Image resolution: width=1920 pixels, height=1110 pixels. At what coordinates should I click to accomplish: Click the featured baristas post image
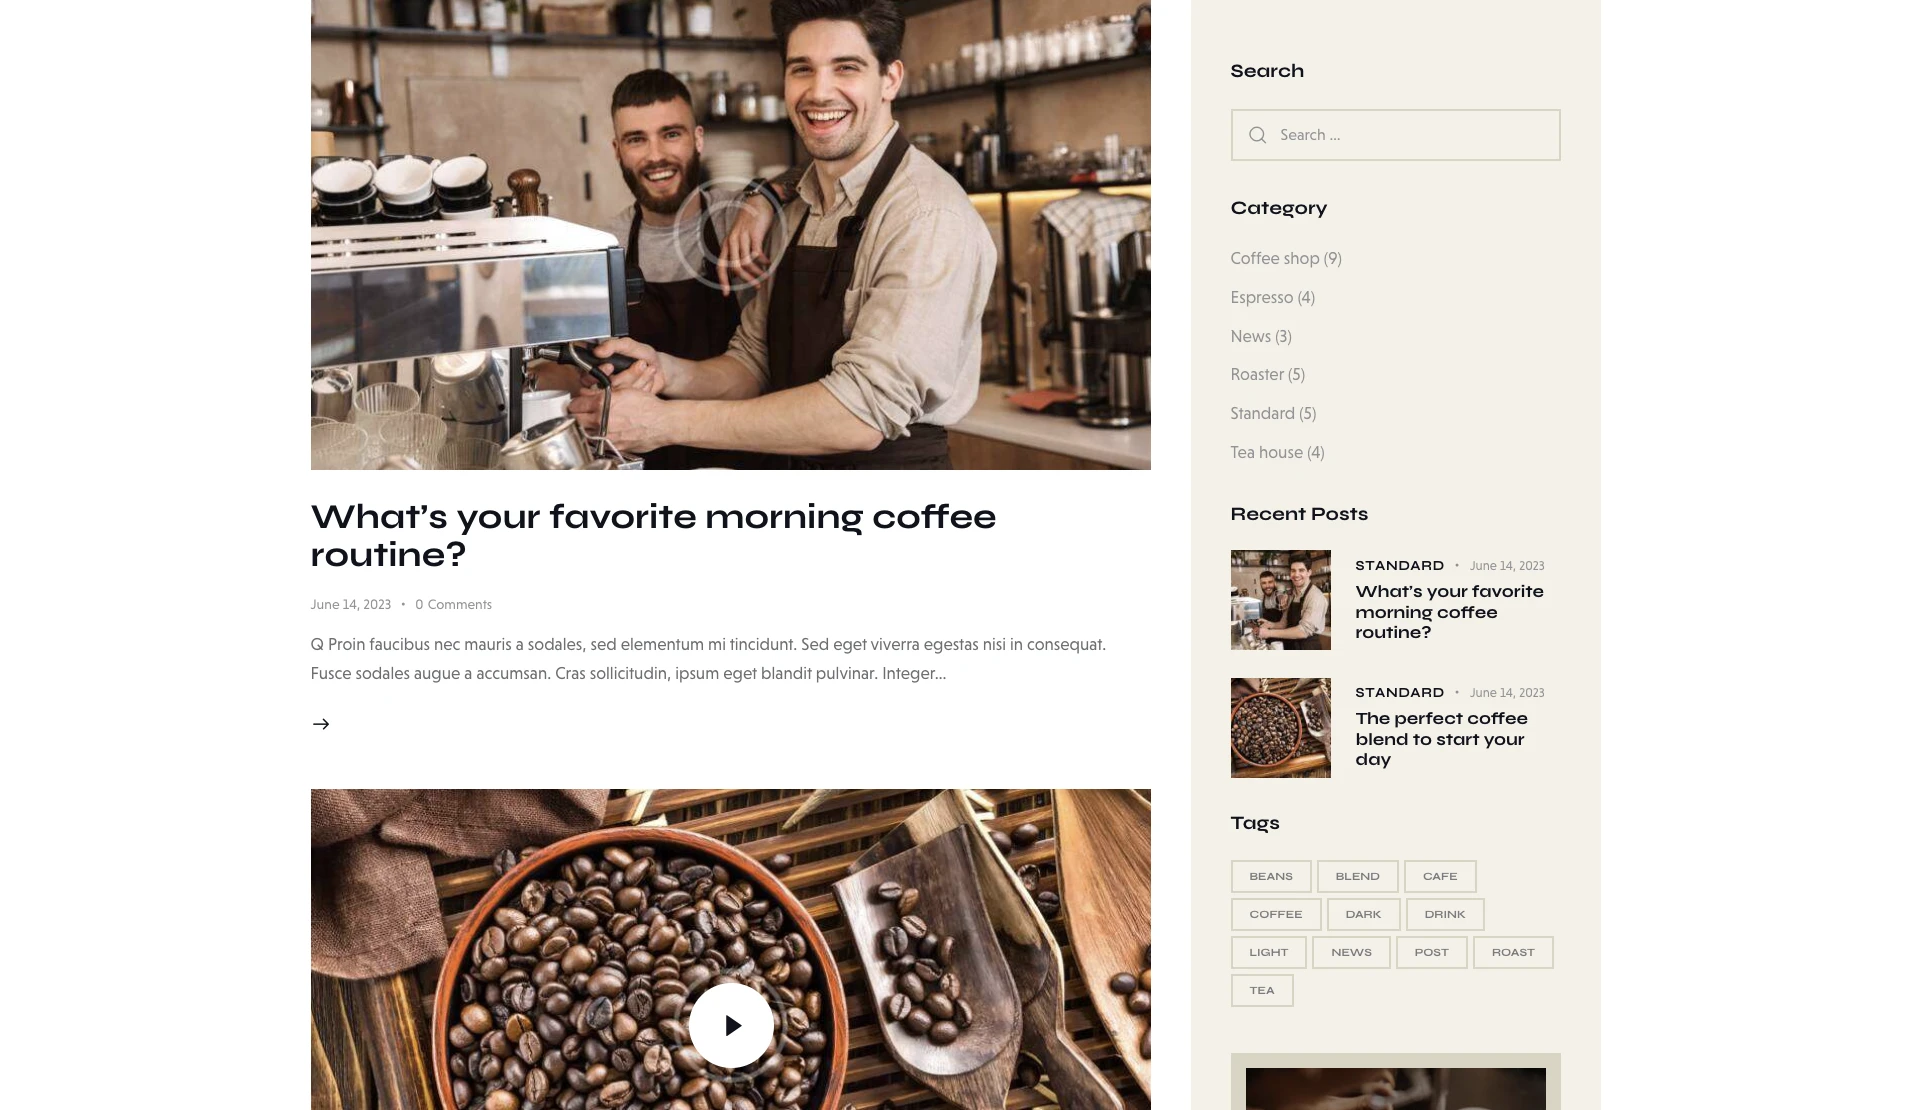[731, 235]
